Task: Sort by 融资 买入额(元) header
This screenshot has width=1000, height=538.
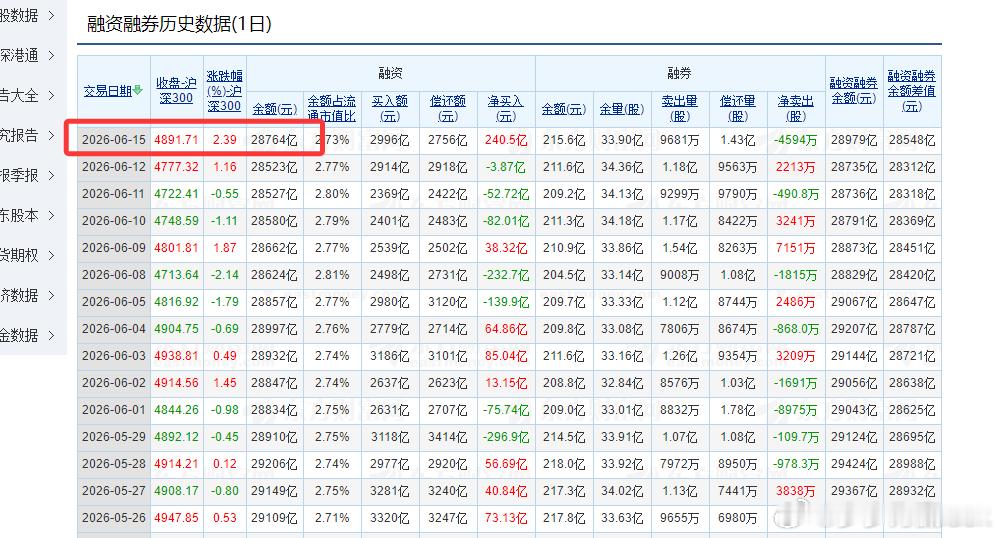Action: [x=390, y=109]
